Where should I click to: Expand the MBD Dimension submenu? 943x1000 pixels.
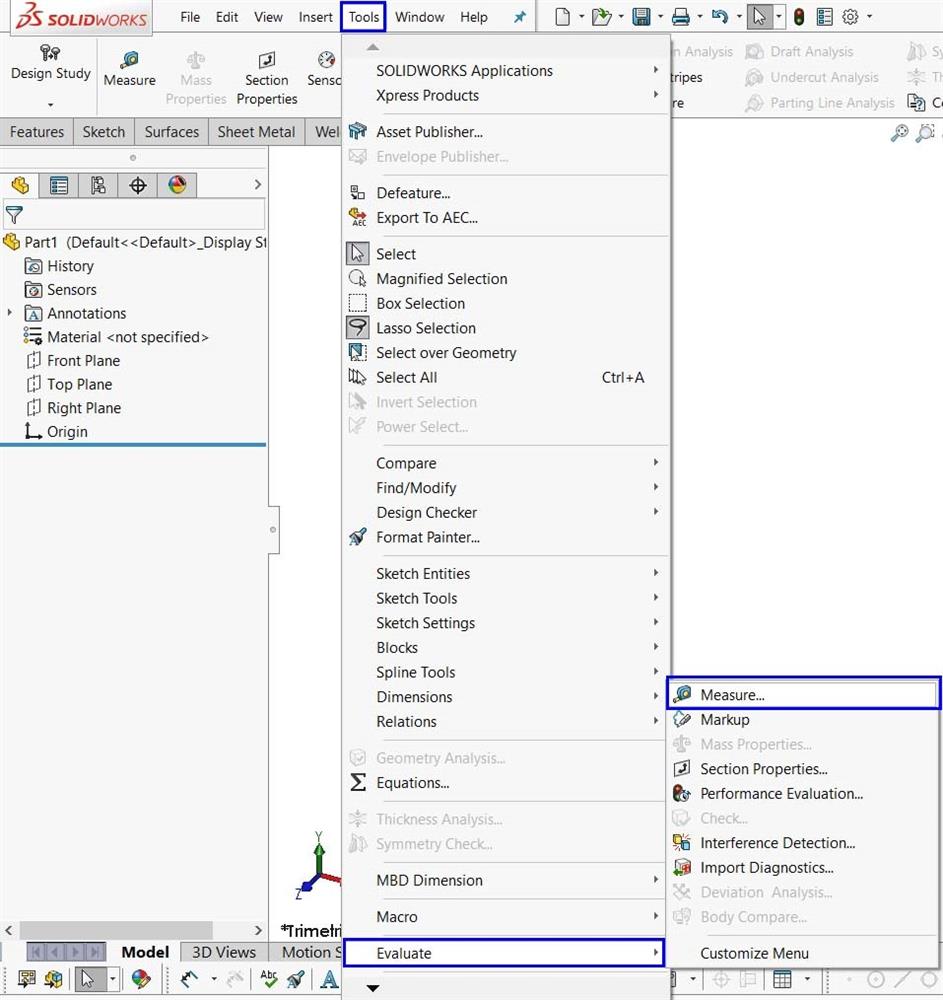coord(508,881)
